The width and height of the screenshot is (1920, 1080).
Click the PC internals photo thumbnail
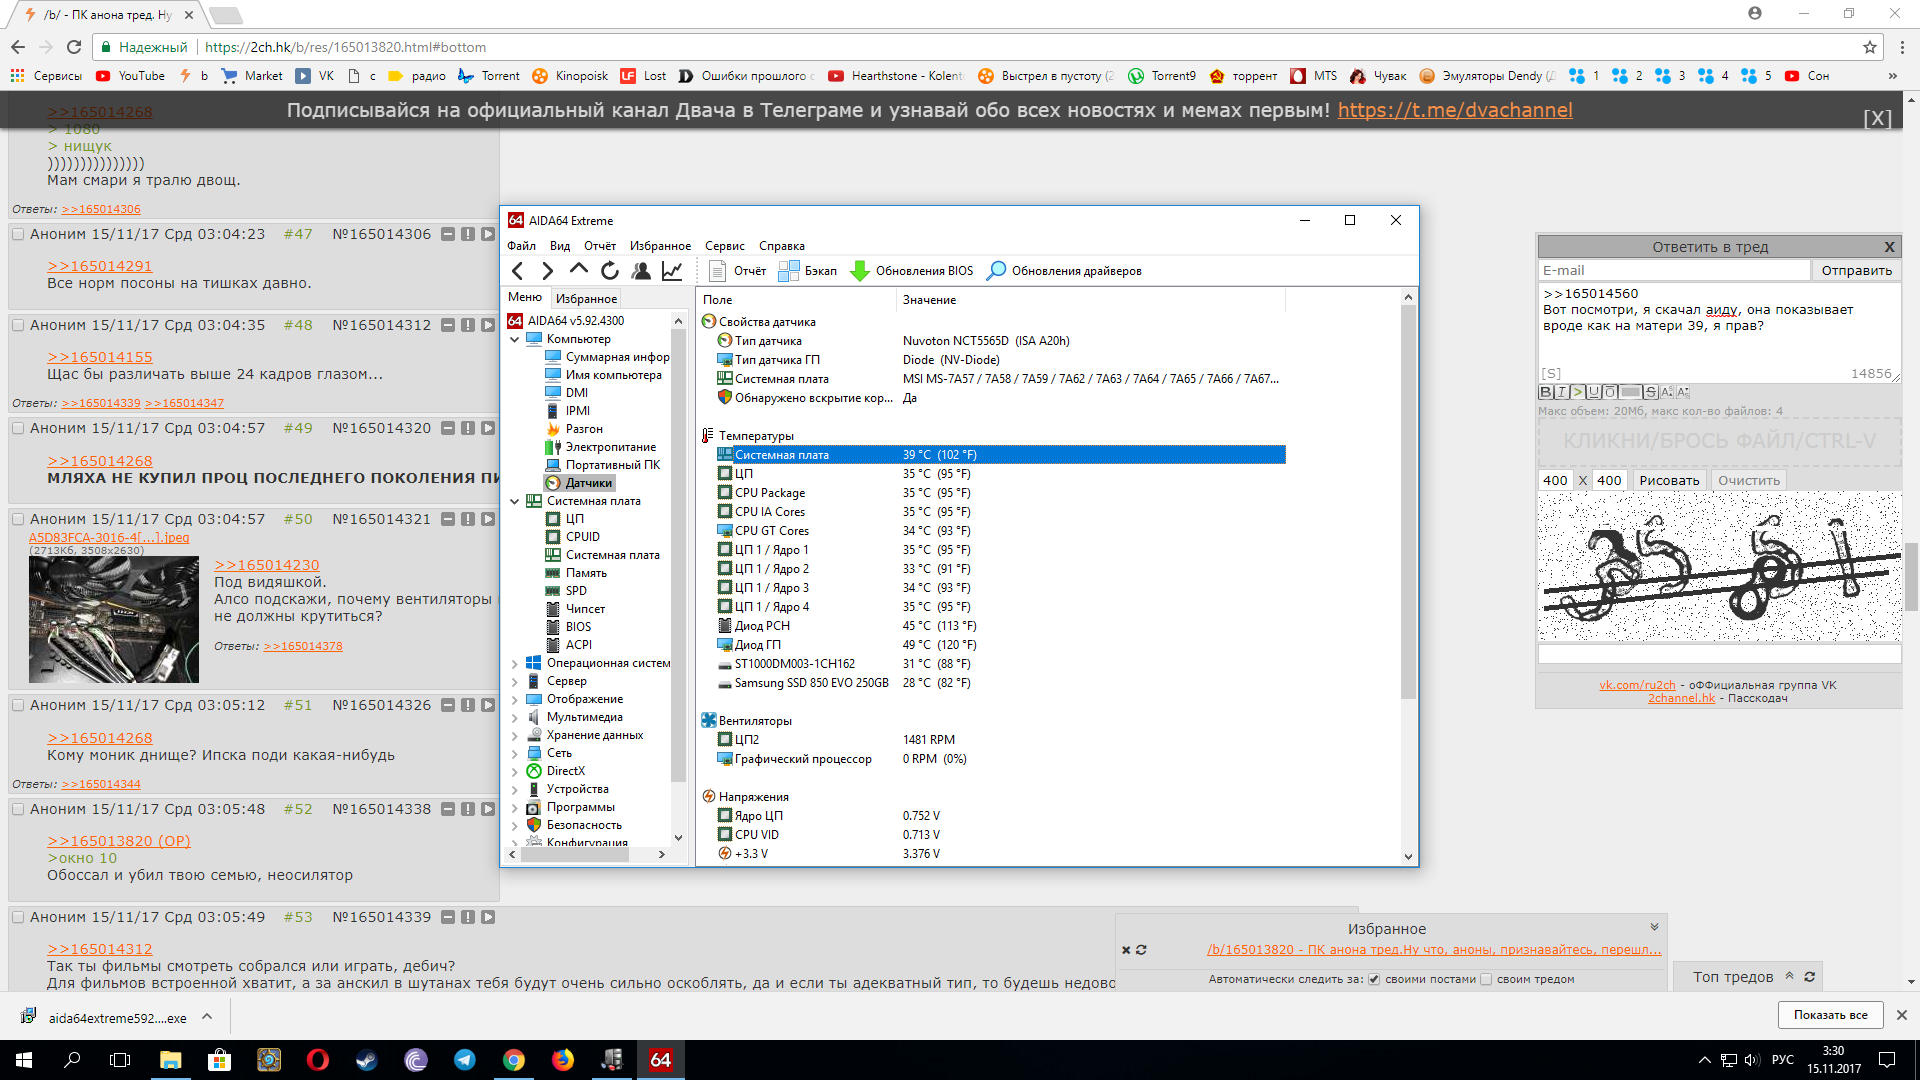tap(114, 619)
